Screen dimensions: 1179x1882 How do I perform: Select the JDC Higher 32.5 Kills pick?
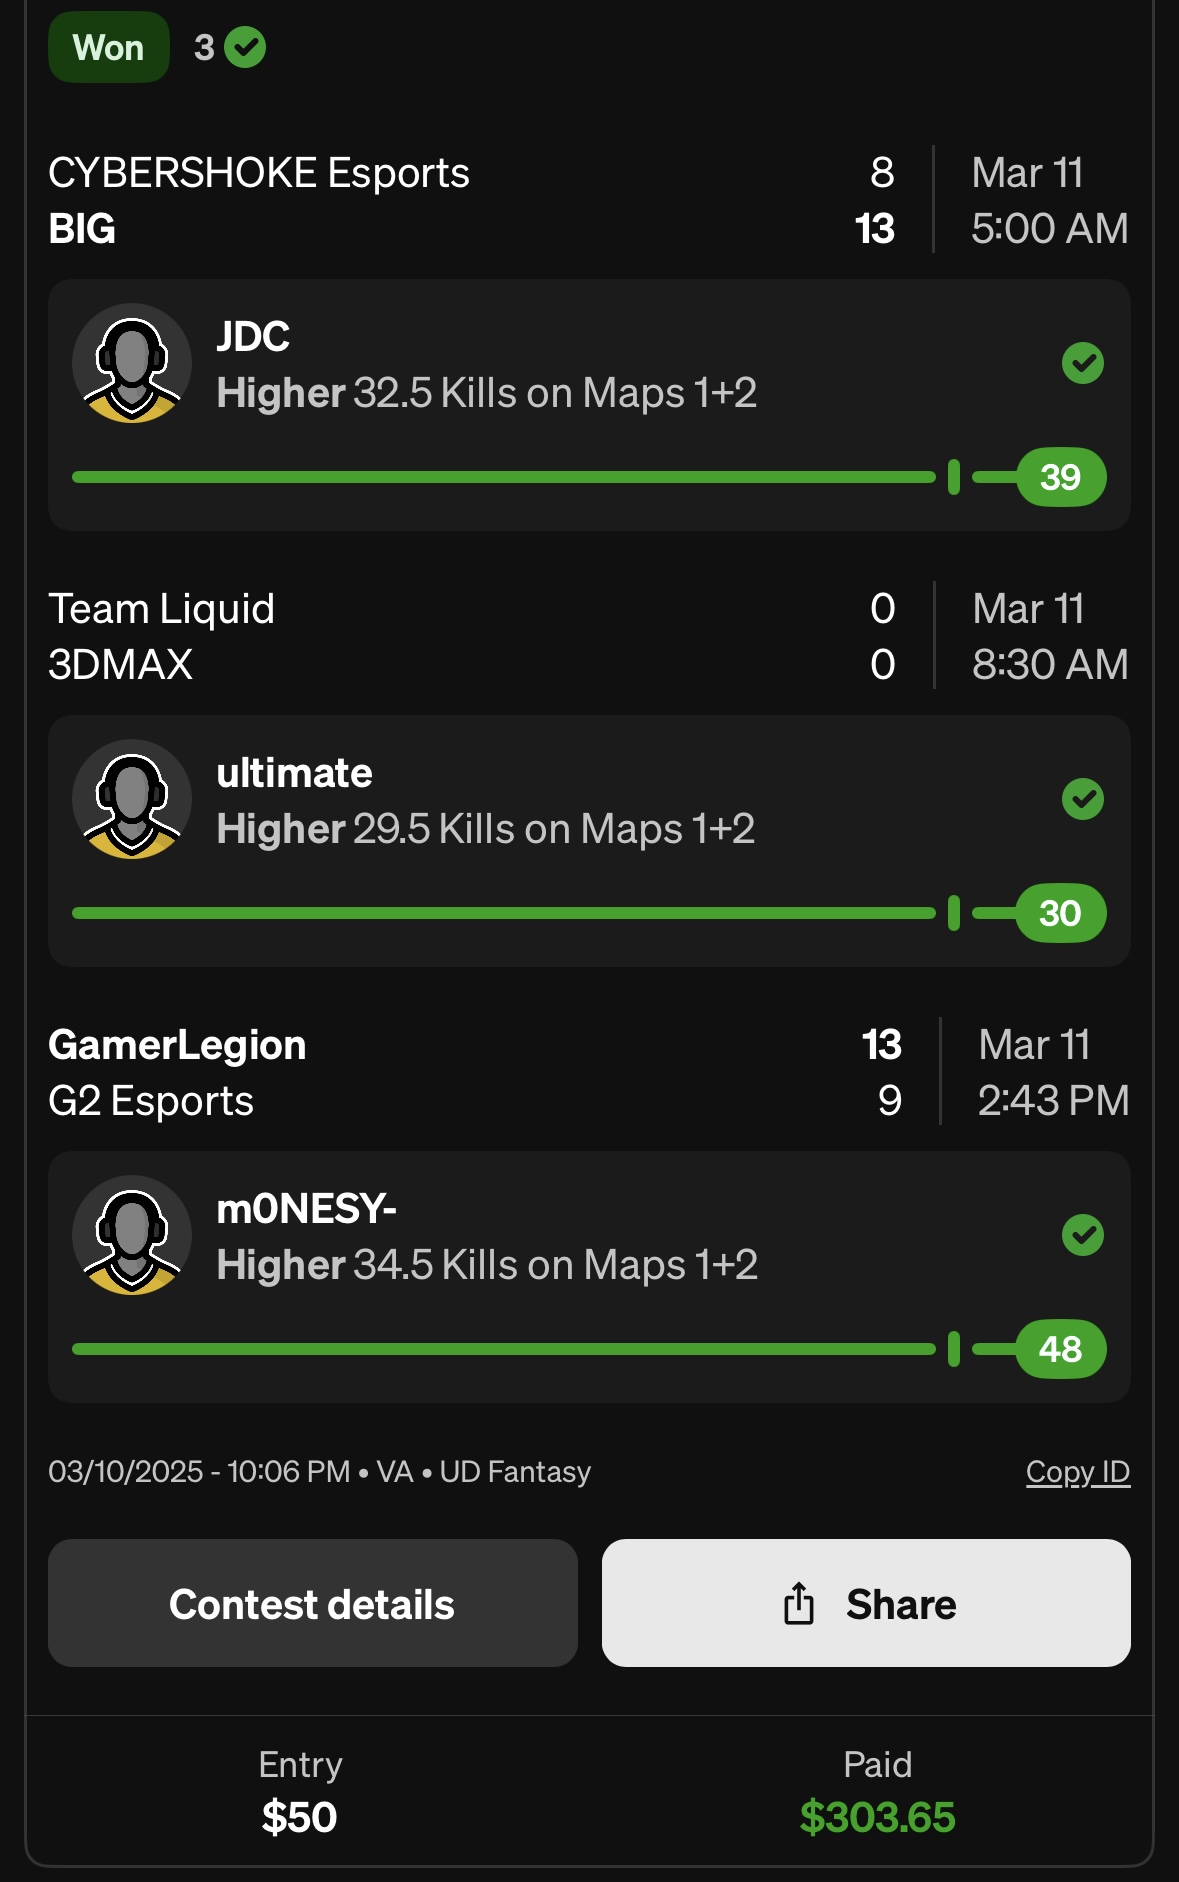[589, 405]
